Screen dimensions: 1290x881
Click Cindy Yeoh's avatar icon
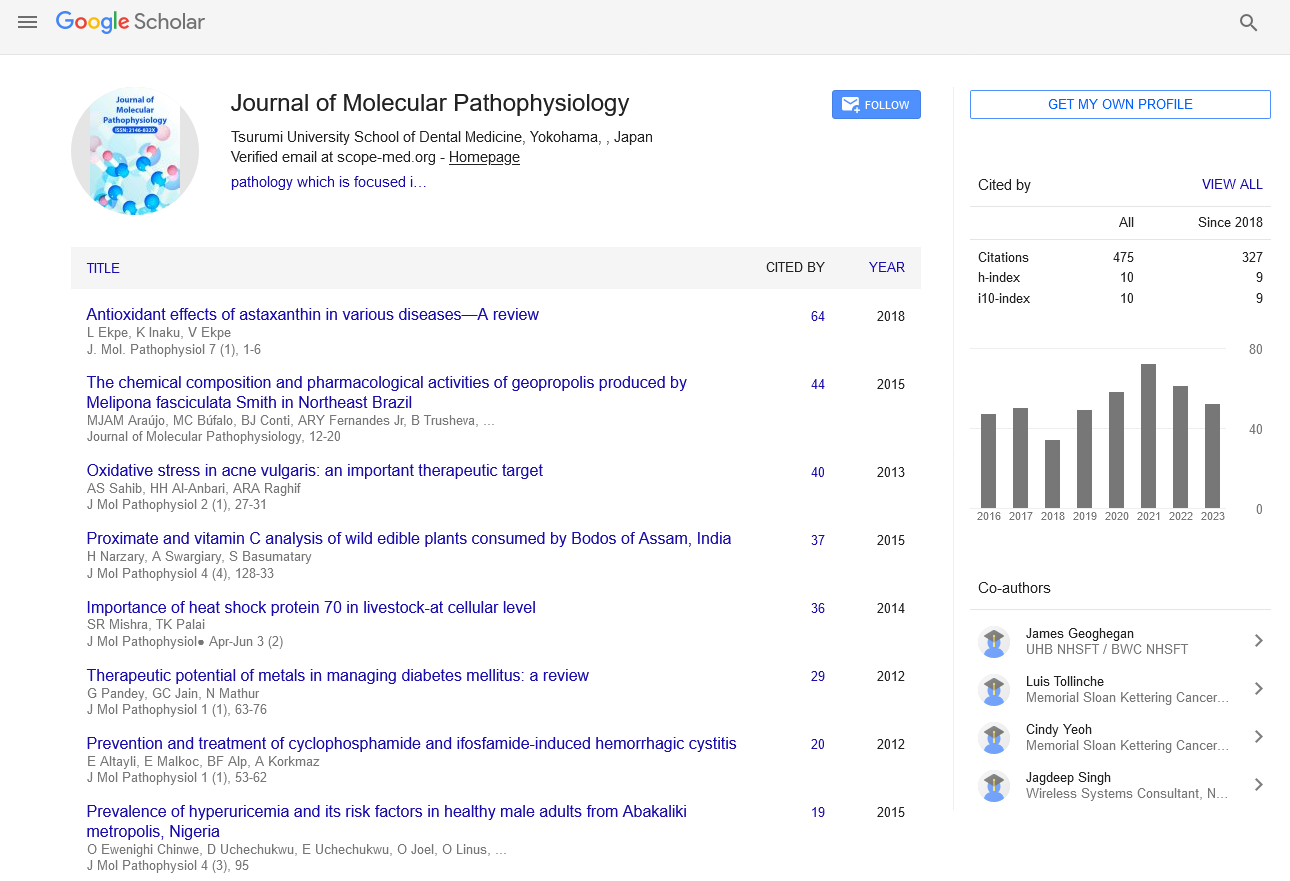click(x=994, y=738)
